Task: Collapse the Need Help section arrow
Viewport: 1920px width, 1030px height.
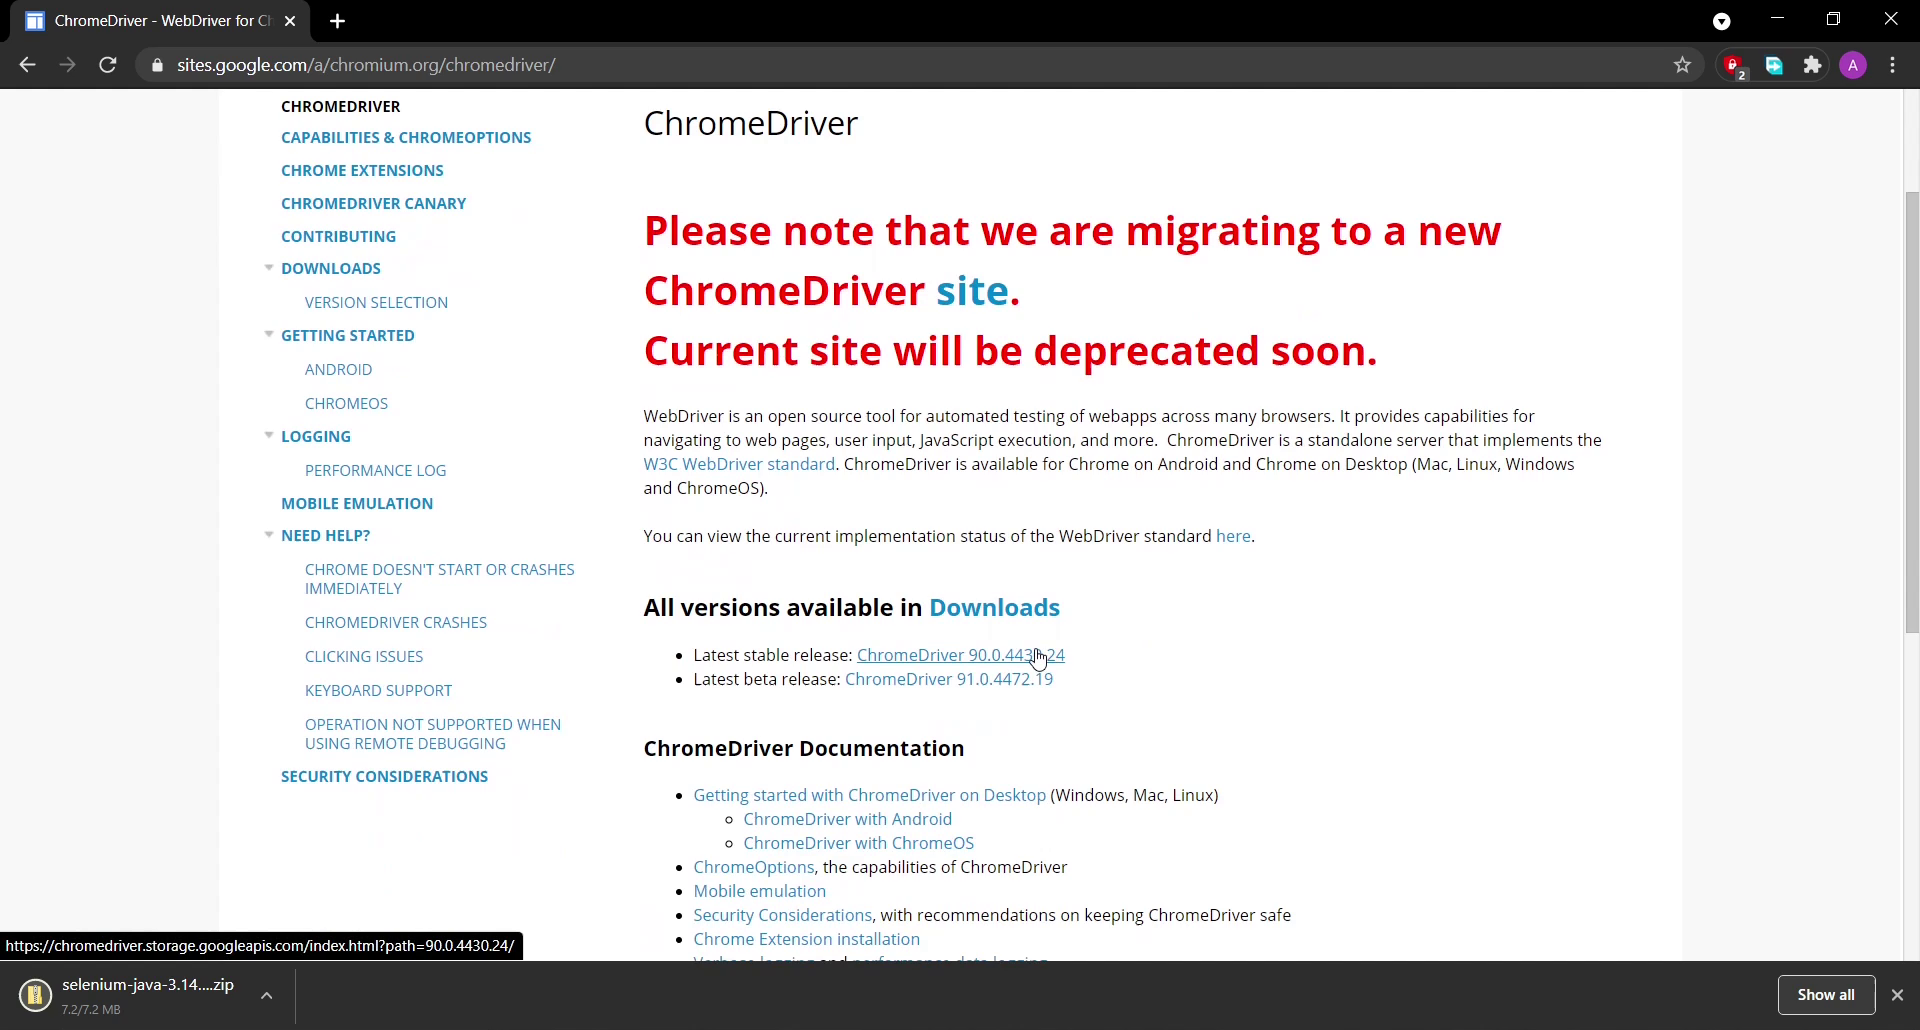Action: [268, 535]
